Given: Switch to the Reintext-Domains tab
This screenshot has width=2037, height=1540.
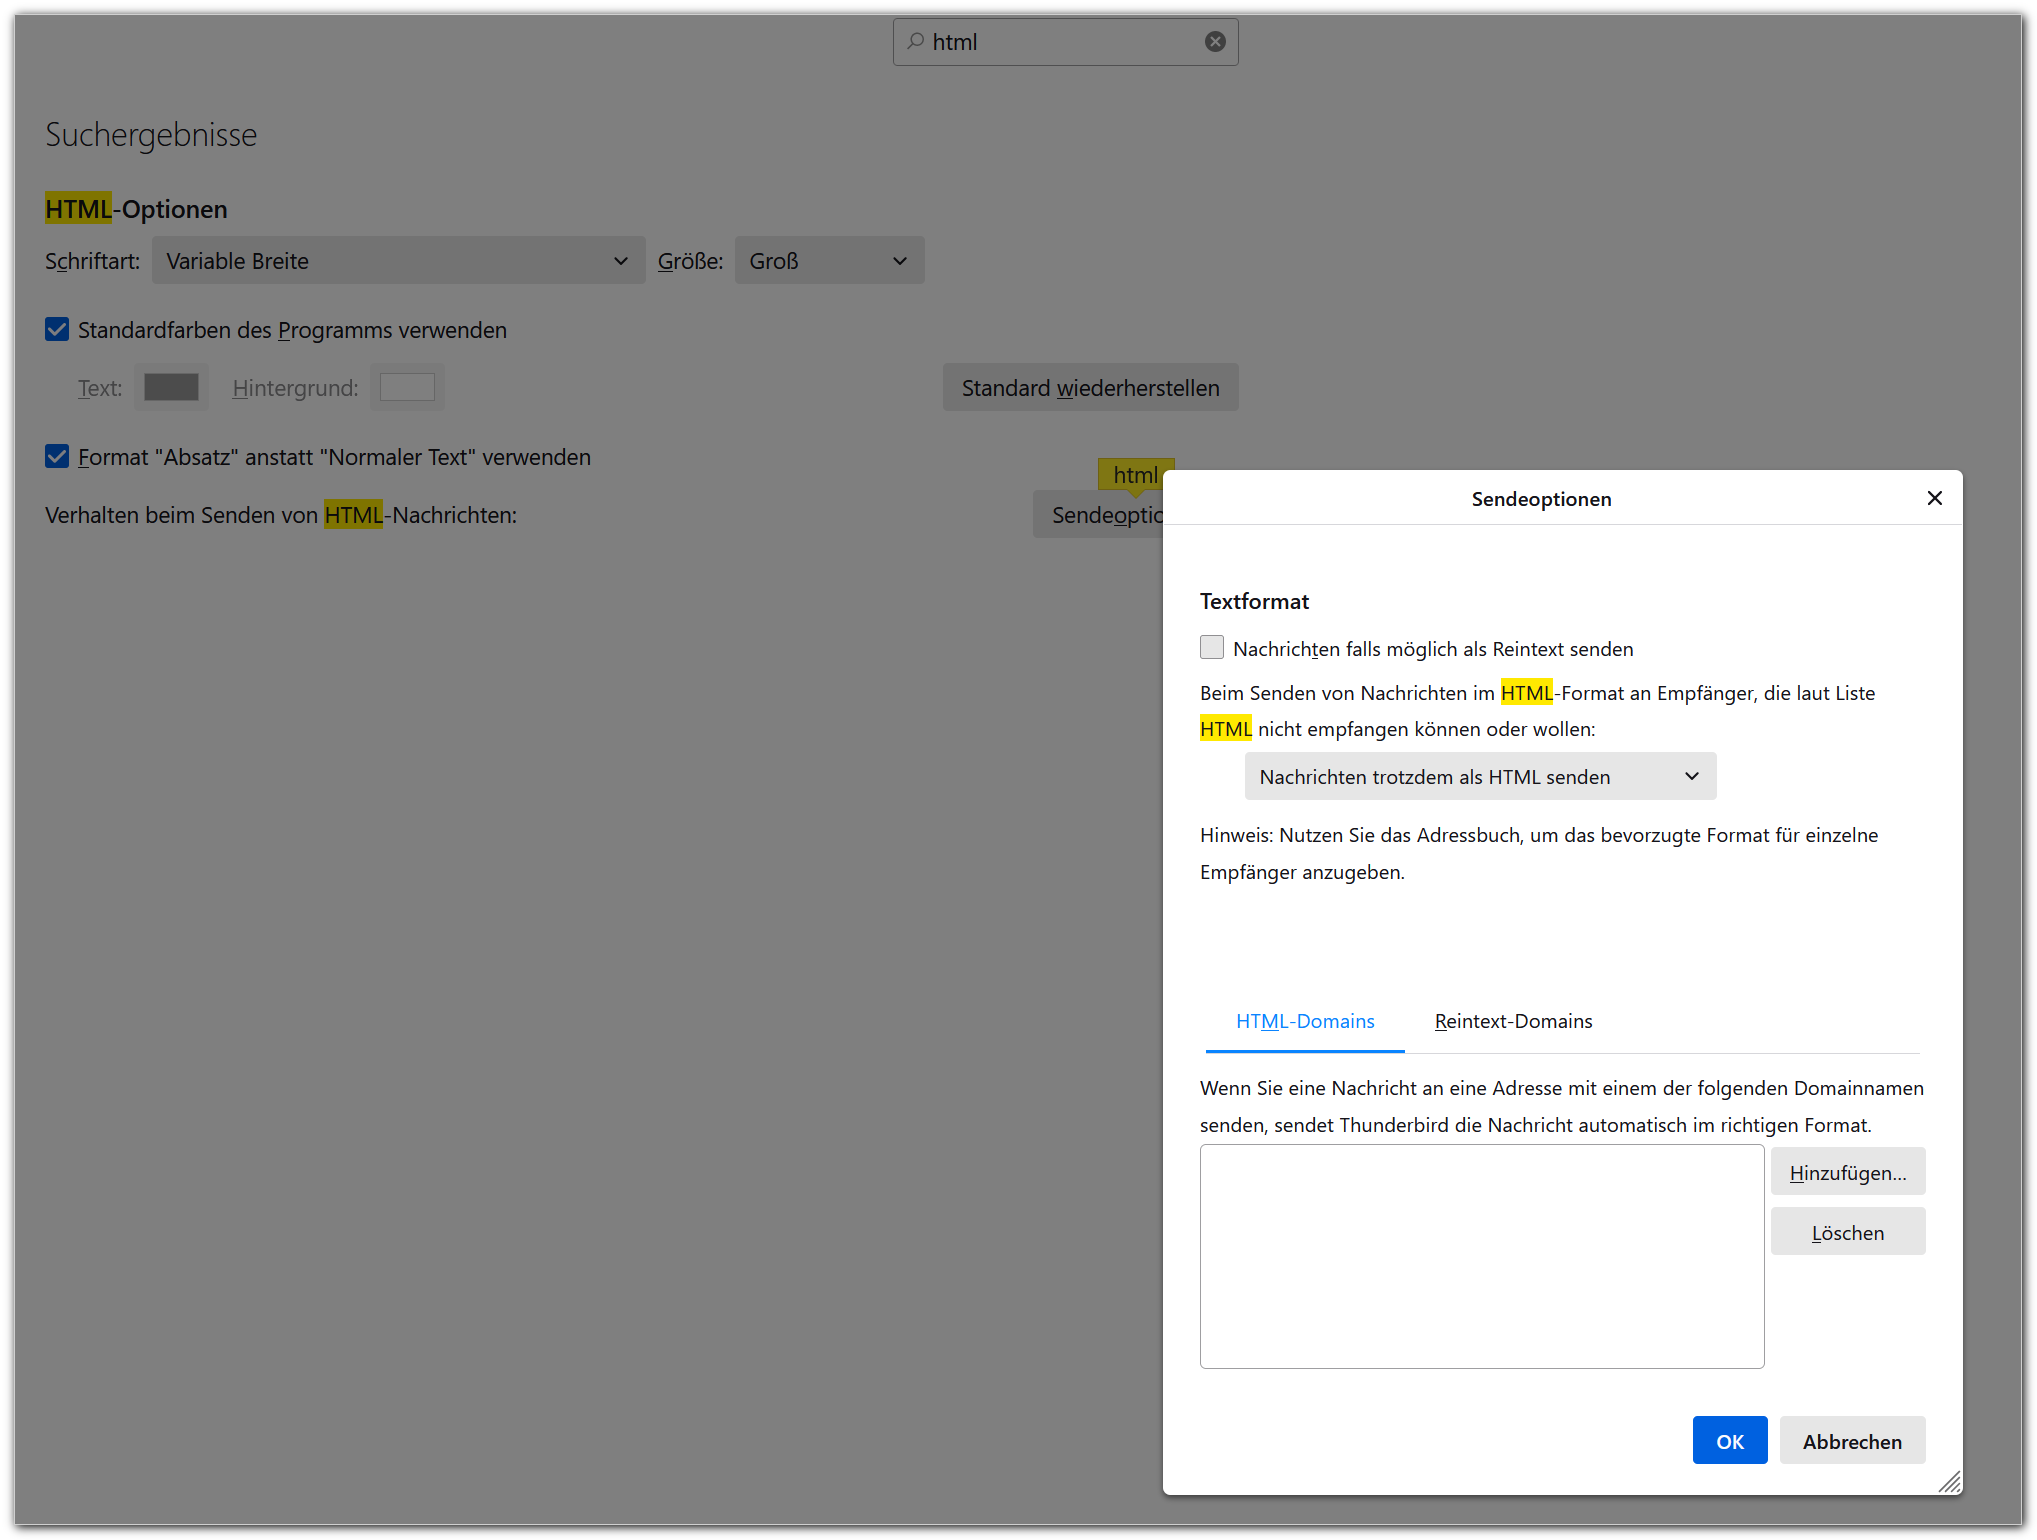Looking at the screenshot, I should 1512,1022.
